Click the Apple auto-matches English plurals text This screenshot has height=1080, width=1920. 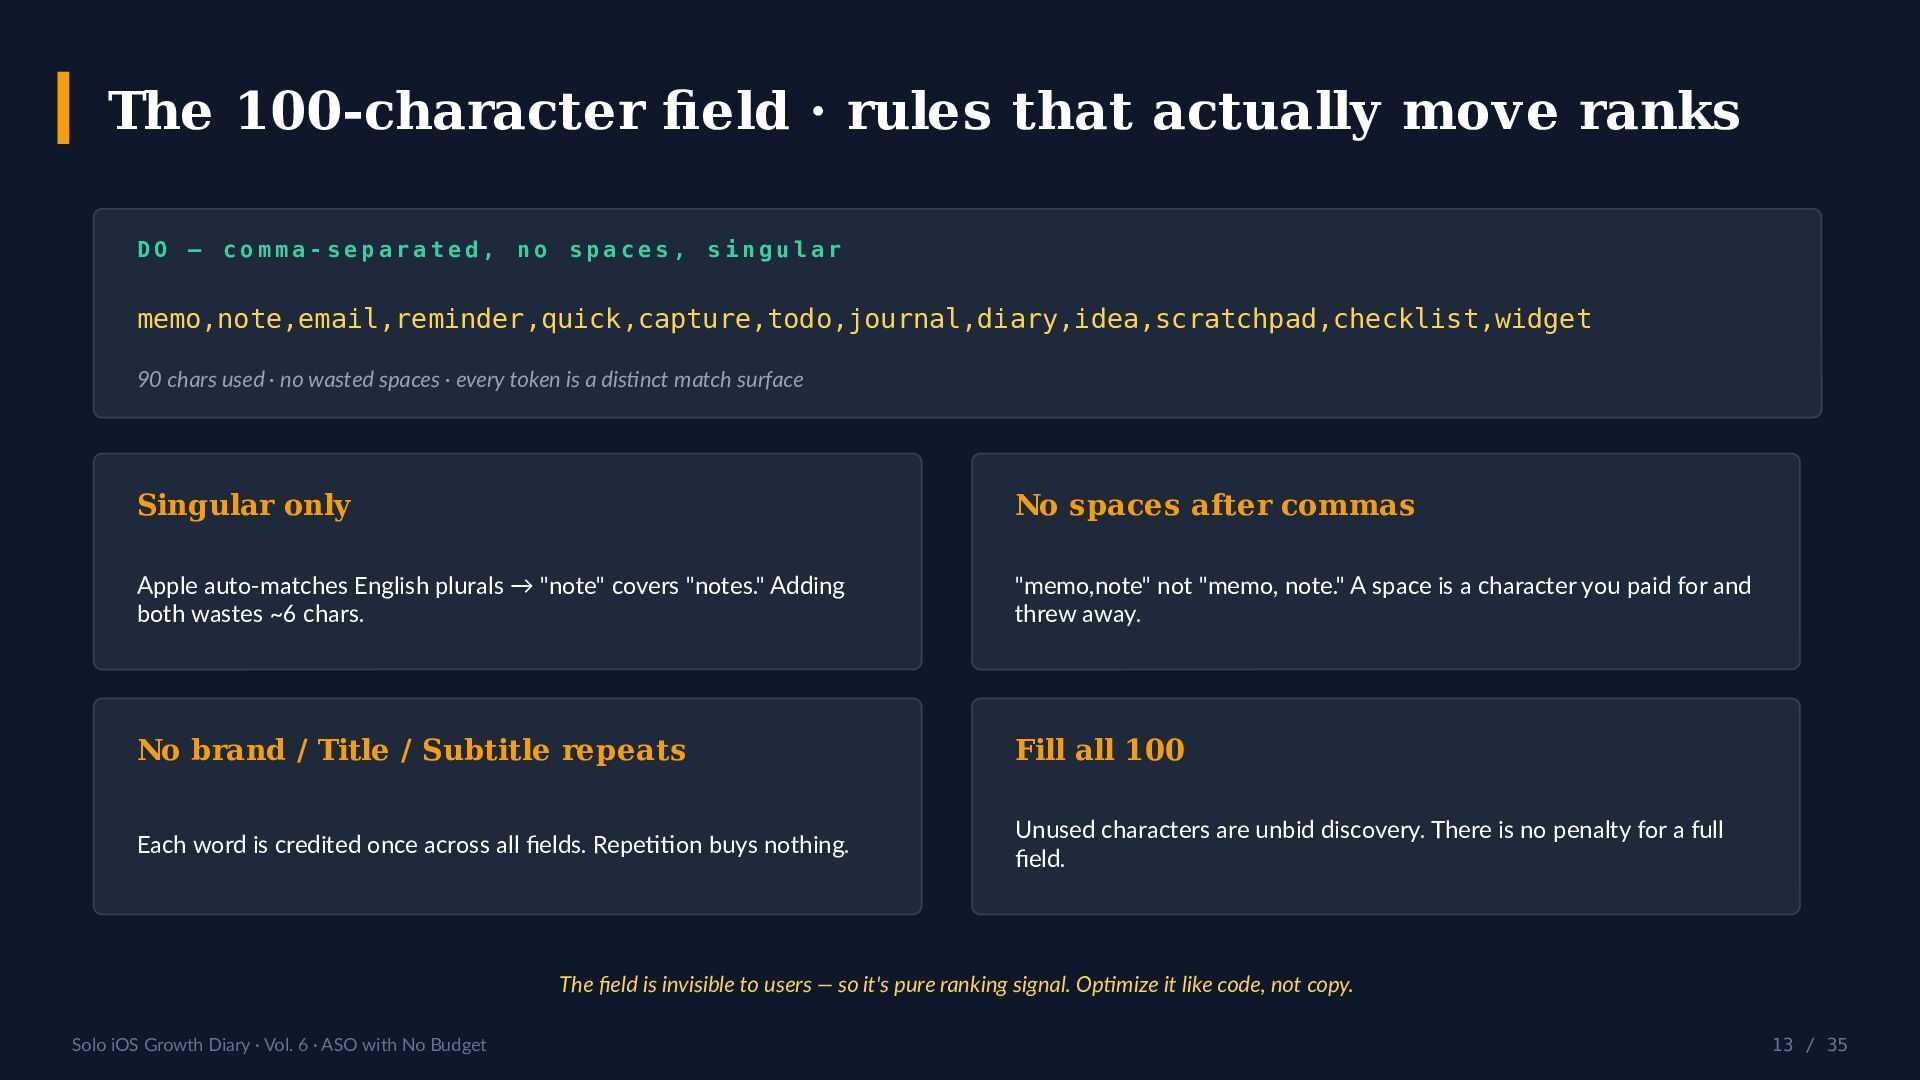(491, 599)
